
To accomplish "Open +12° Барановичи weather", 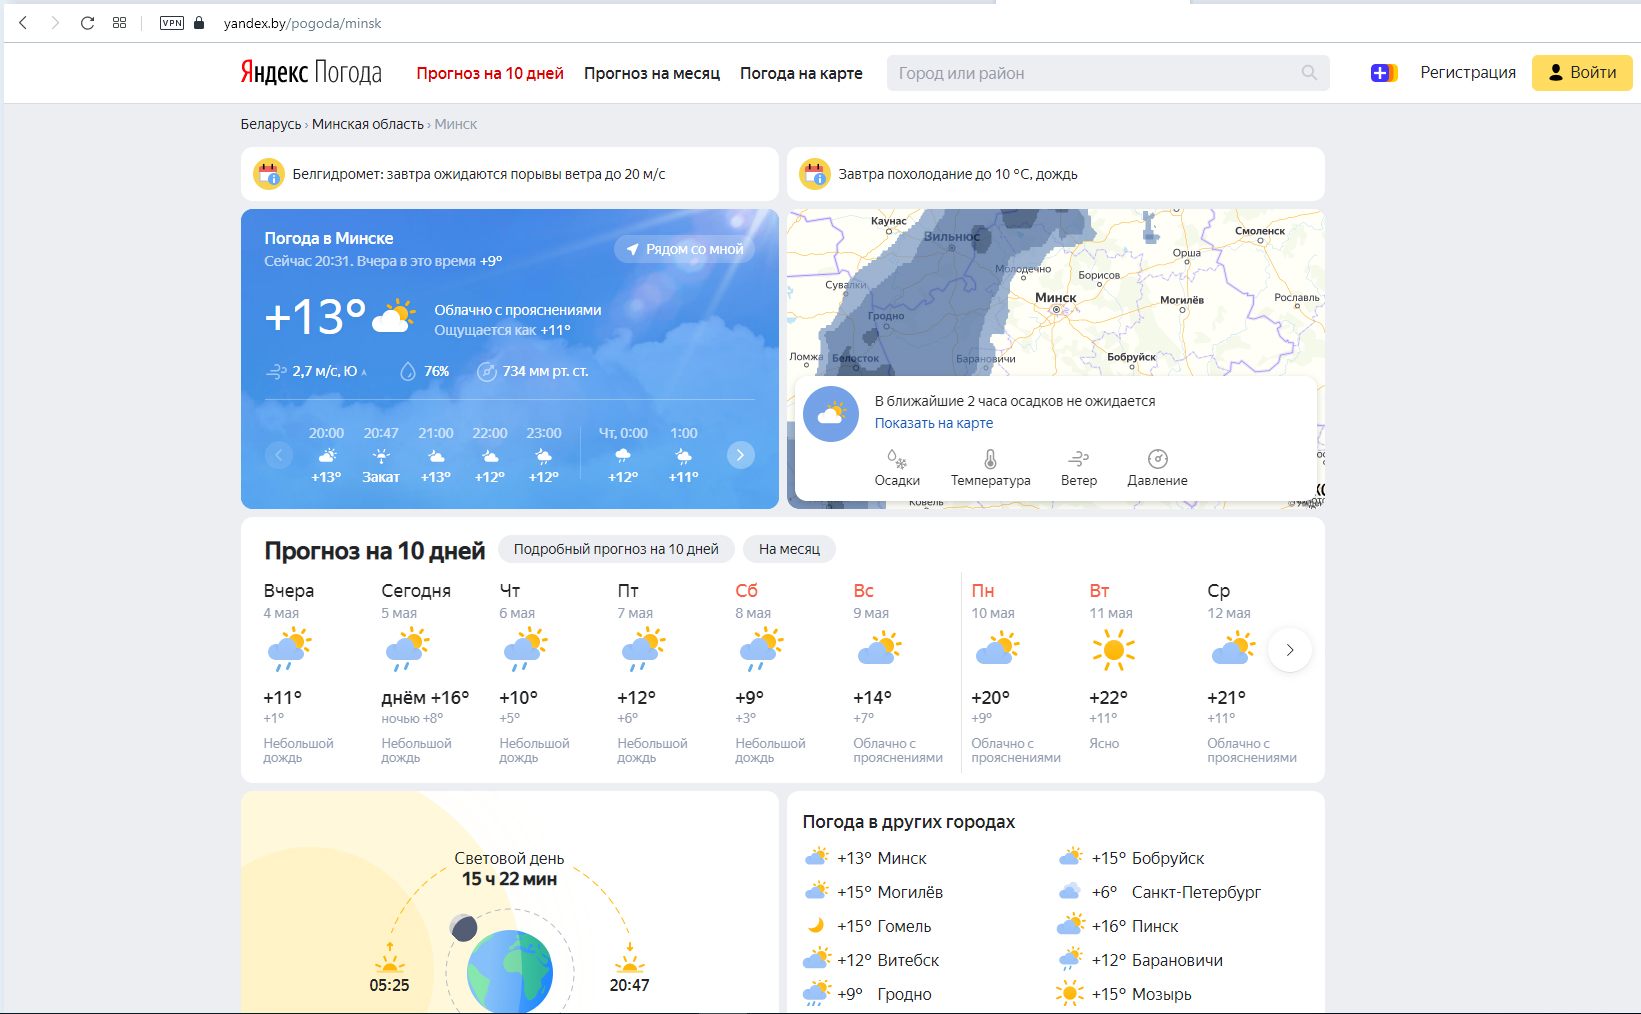I will (1140, 960).
